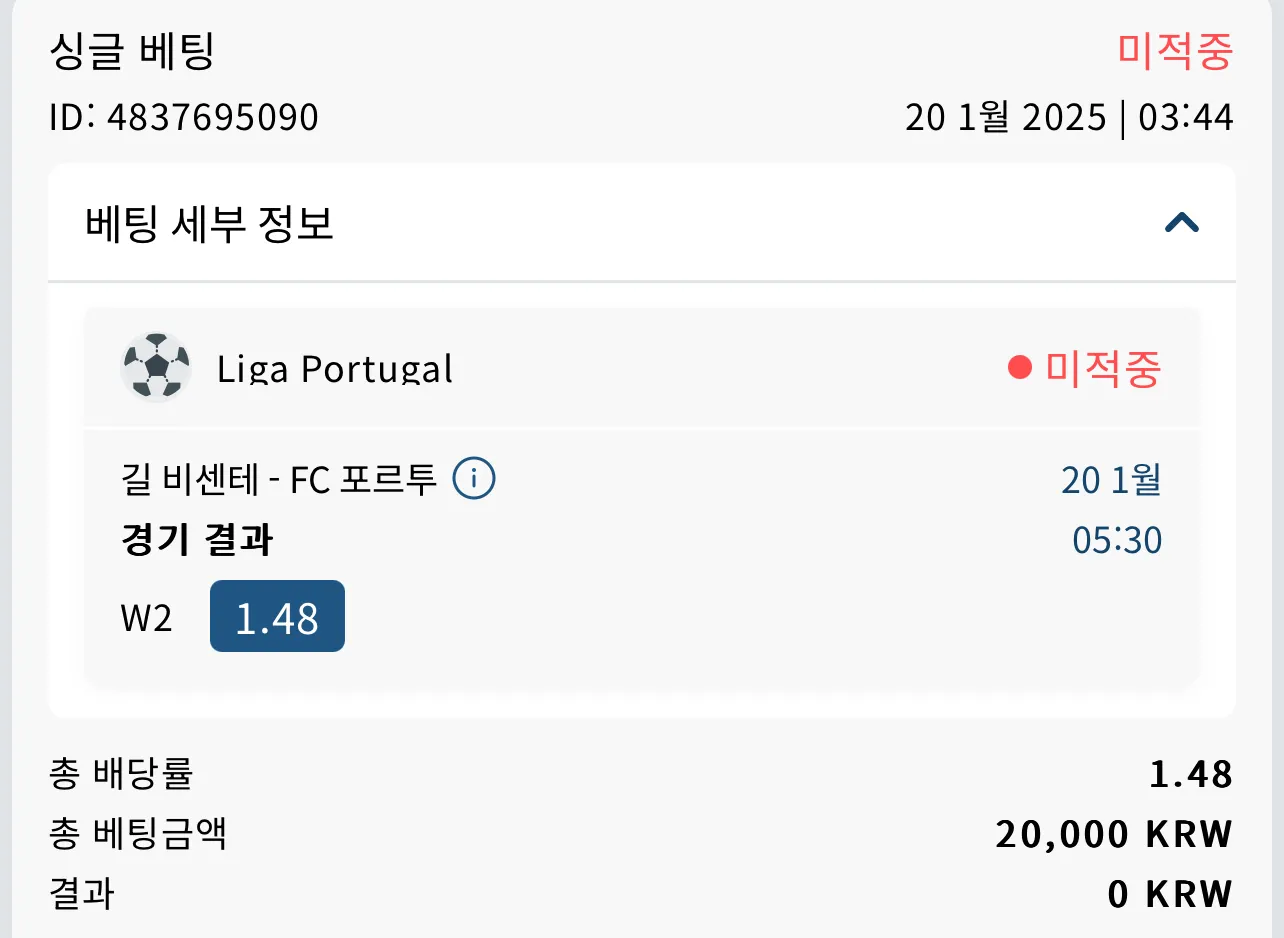Select the 1.48 odds badge
The width and height of the screenshot is (1284, 938).
pos(277,616)
